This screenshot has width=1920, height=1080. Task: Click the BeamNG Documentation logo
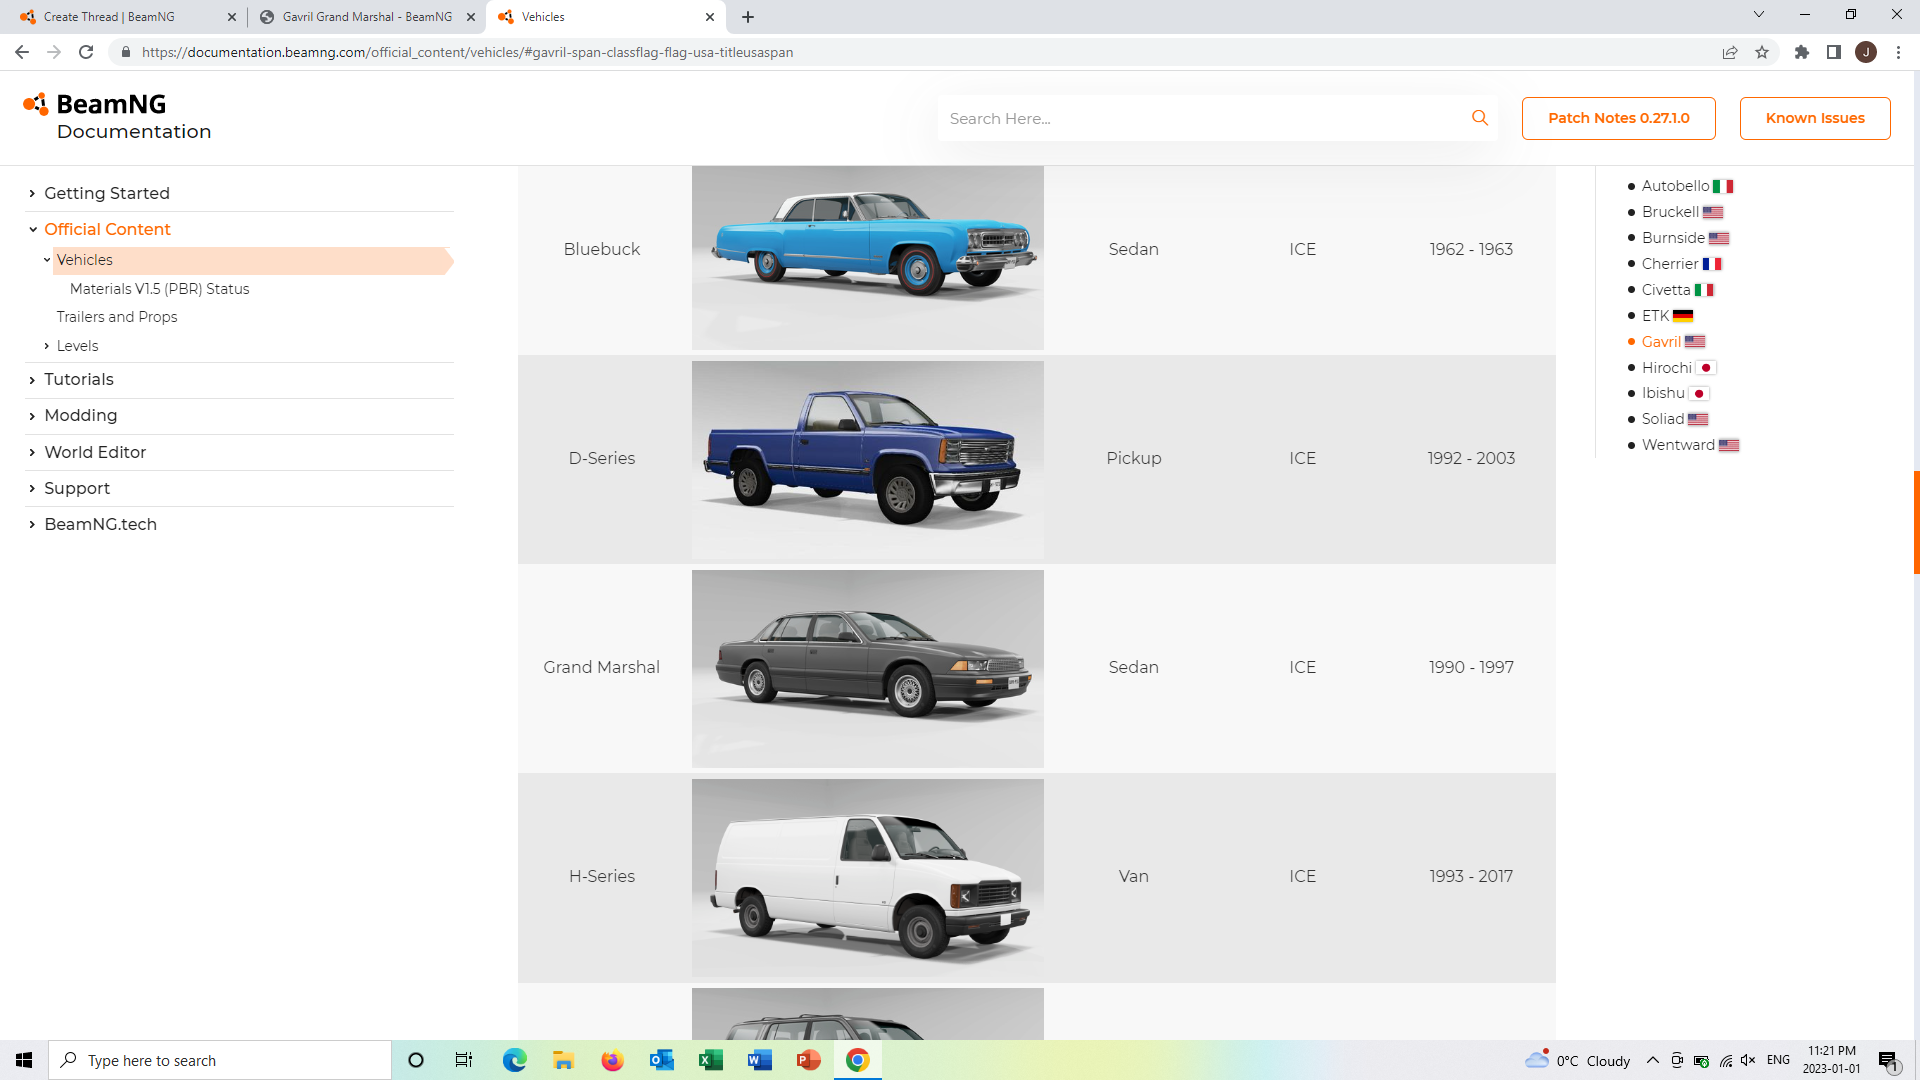tap(117, 117)
